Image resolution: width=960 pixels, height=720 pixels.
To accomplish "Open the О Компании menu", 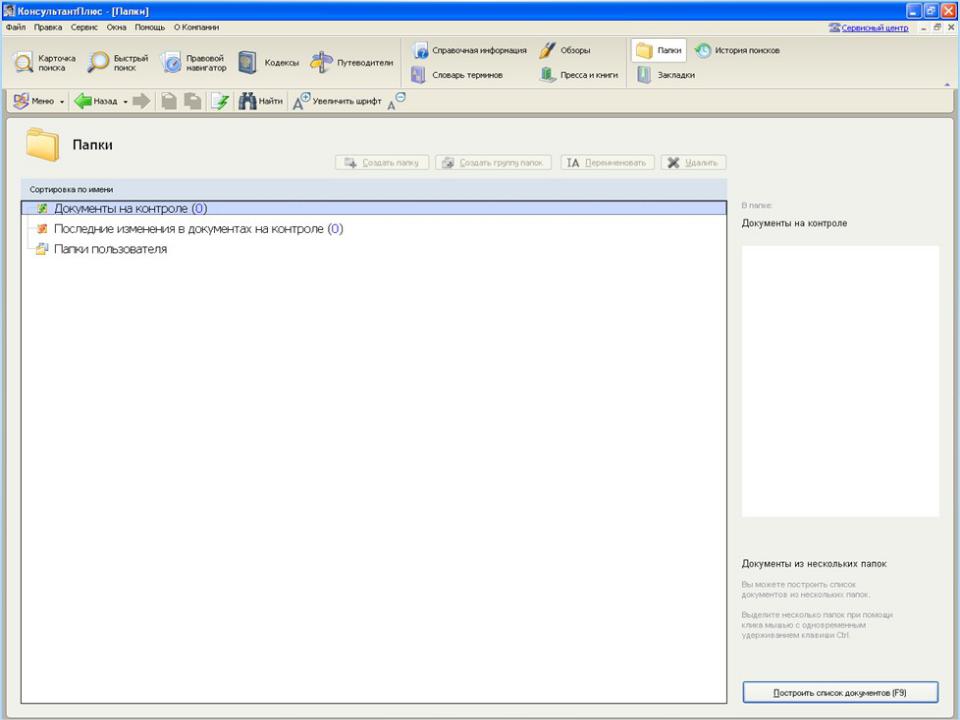I will (x=196, y=27).
